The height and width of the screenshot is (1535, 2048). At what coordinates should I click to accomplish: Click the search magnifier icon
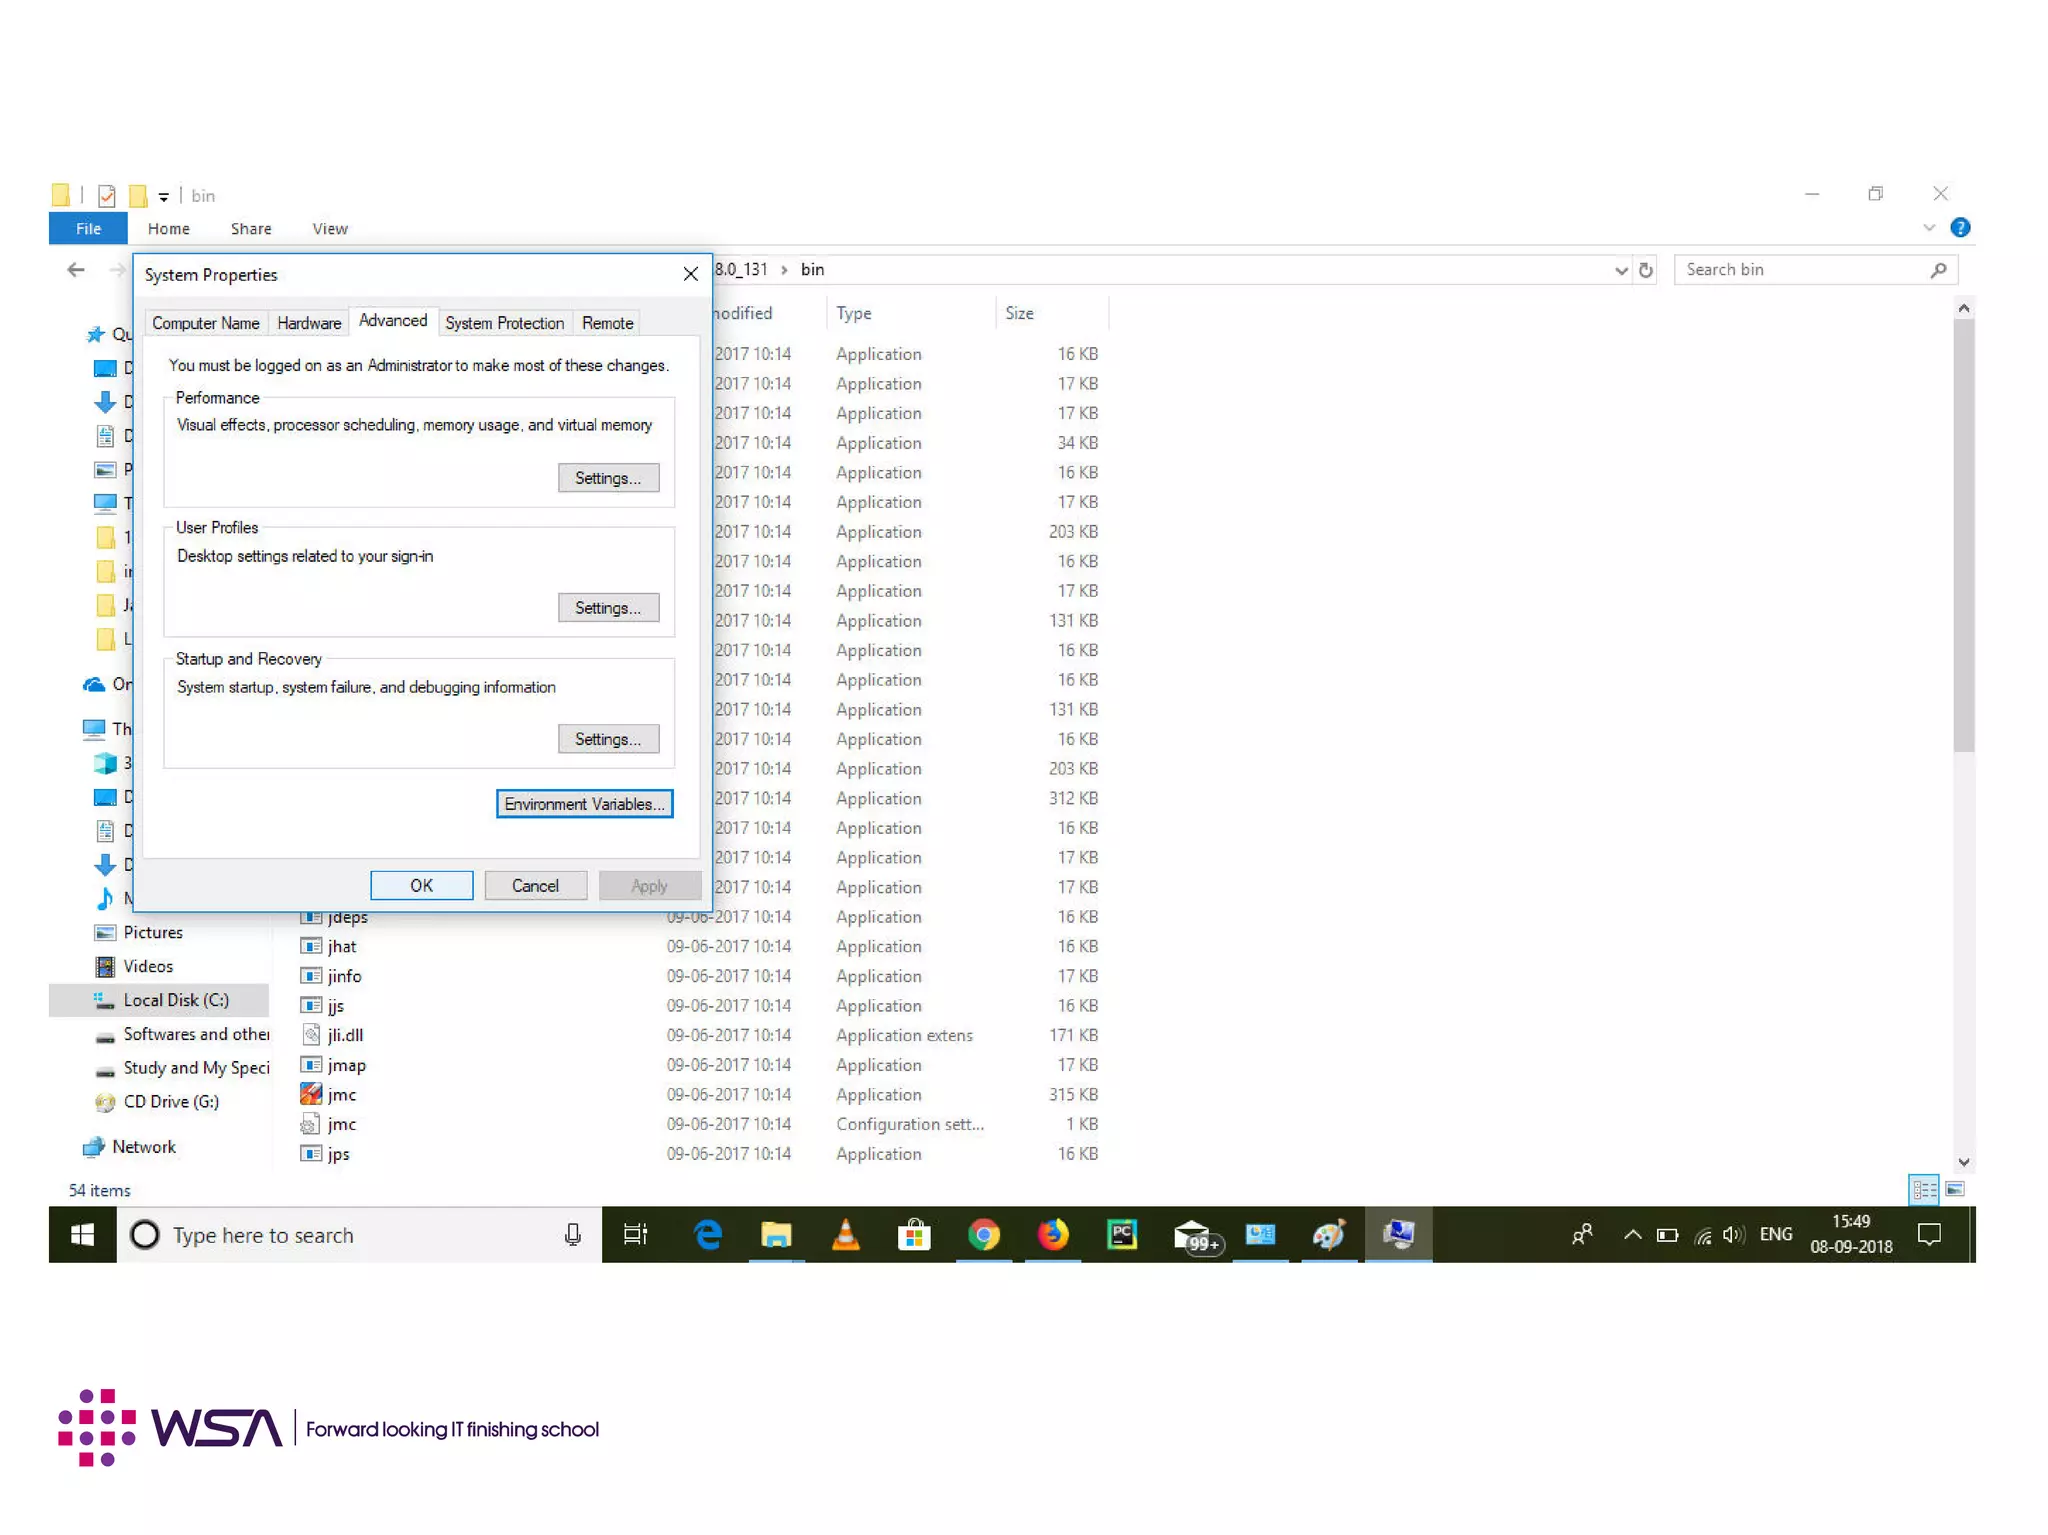coord(1938,270)
